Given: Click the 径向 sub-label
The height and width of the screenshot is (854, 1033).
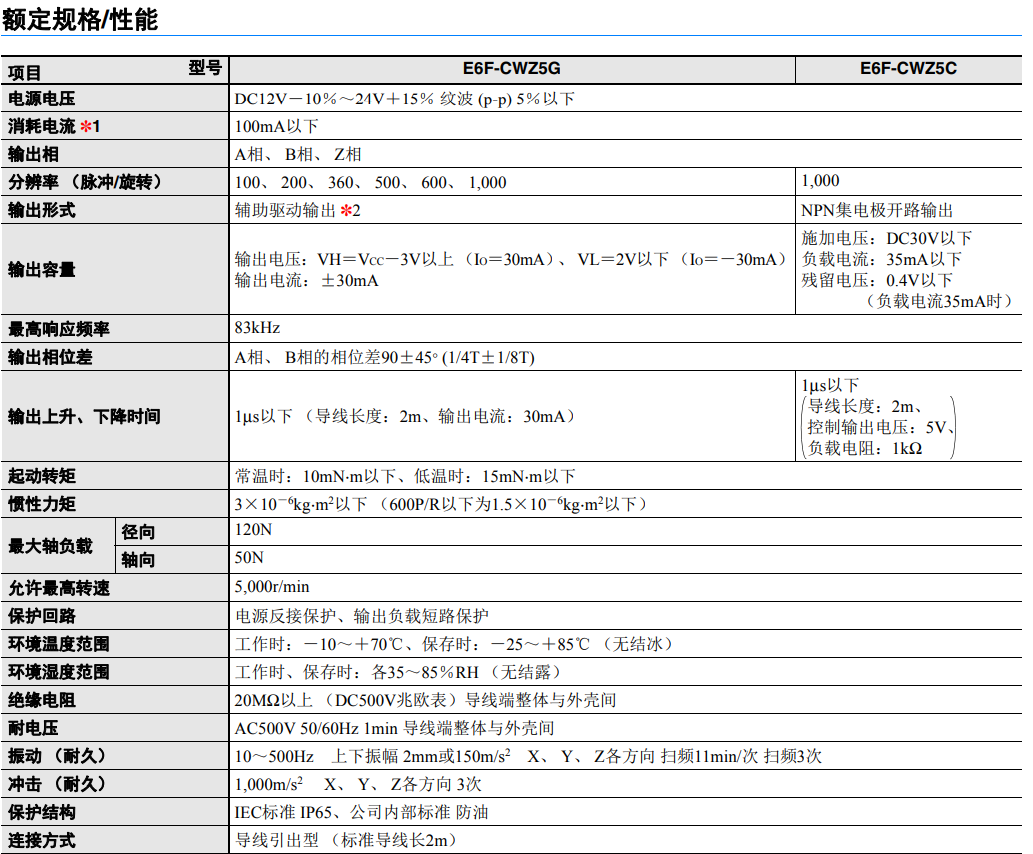Looking at the screenshot, I should tap(138, 532).
